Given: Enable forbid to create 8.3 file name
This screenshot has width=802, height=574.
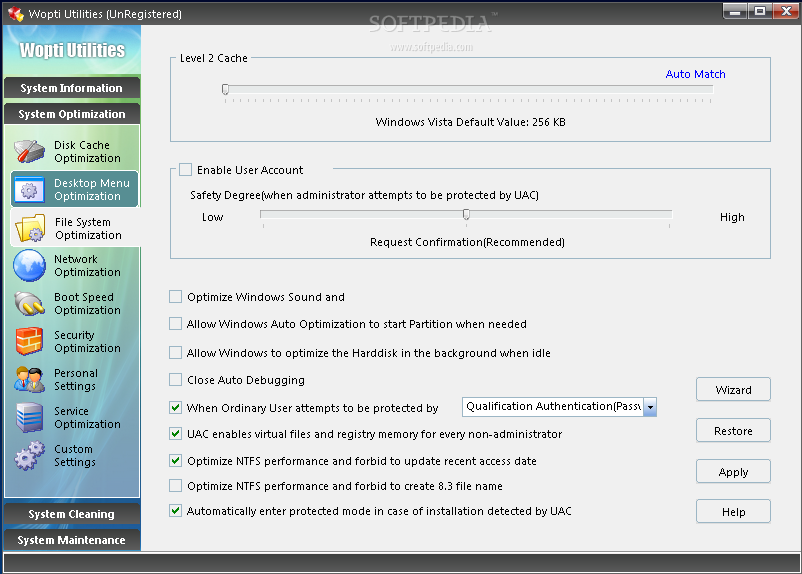Looking at the screenshot, I should pyautogui.click(x=175, y=485).
